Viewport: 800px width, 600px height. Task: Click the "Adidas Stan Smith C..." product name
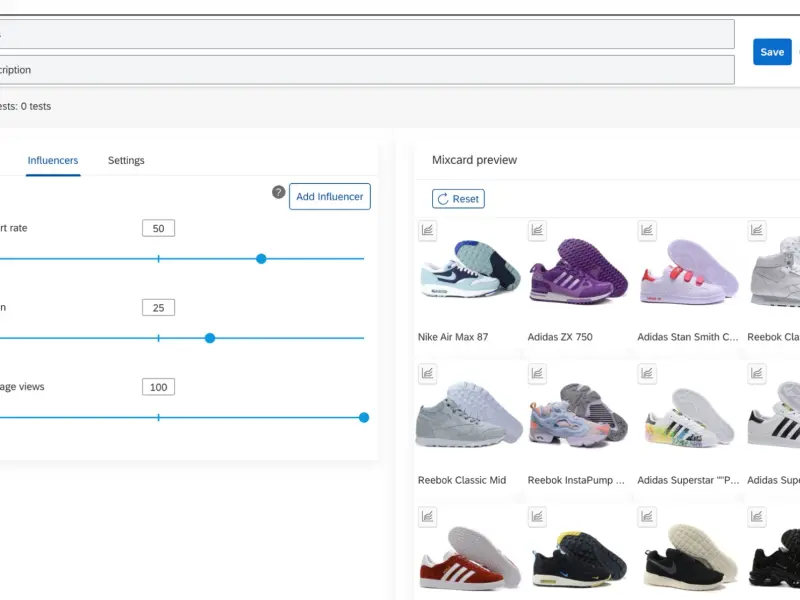click(688, 337)
